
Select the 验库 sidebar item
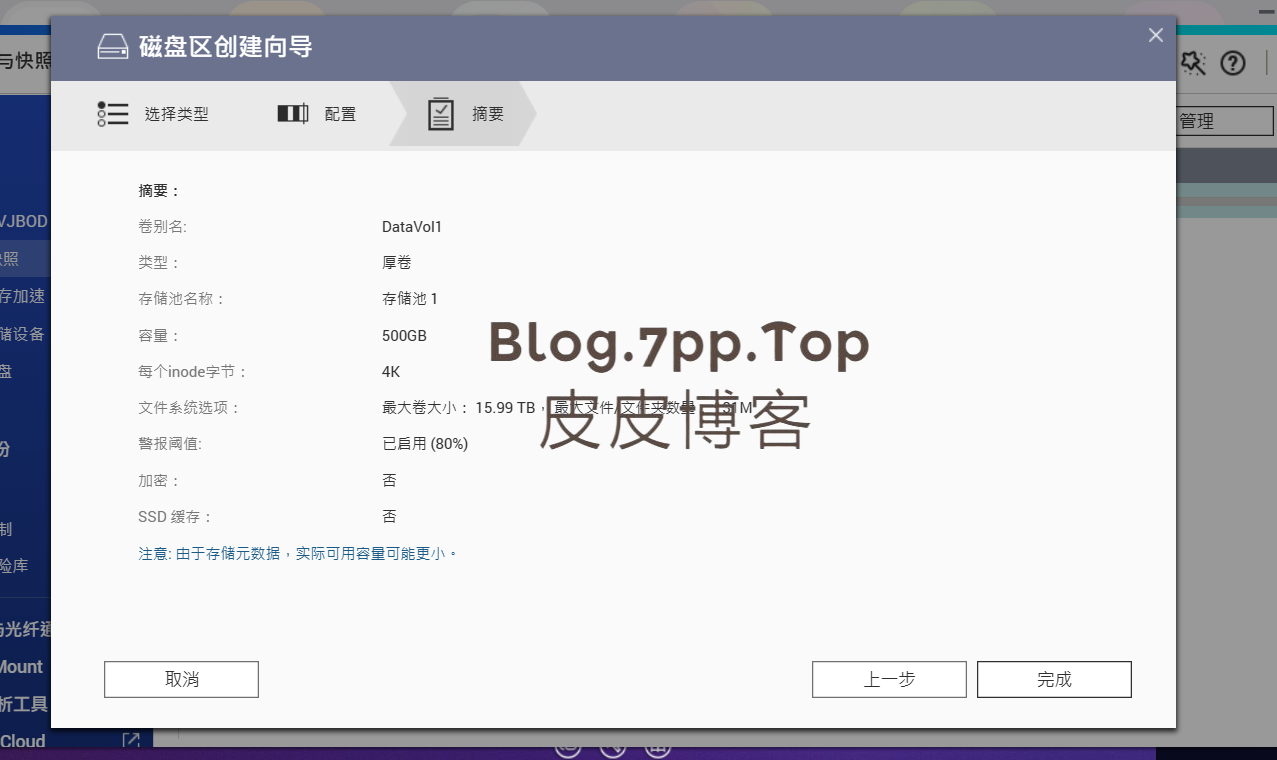pyautogui.click(x=15, y=566)
